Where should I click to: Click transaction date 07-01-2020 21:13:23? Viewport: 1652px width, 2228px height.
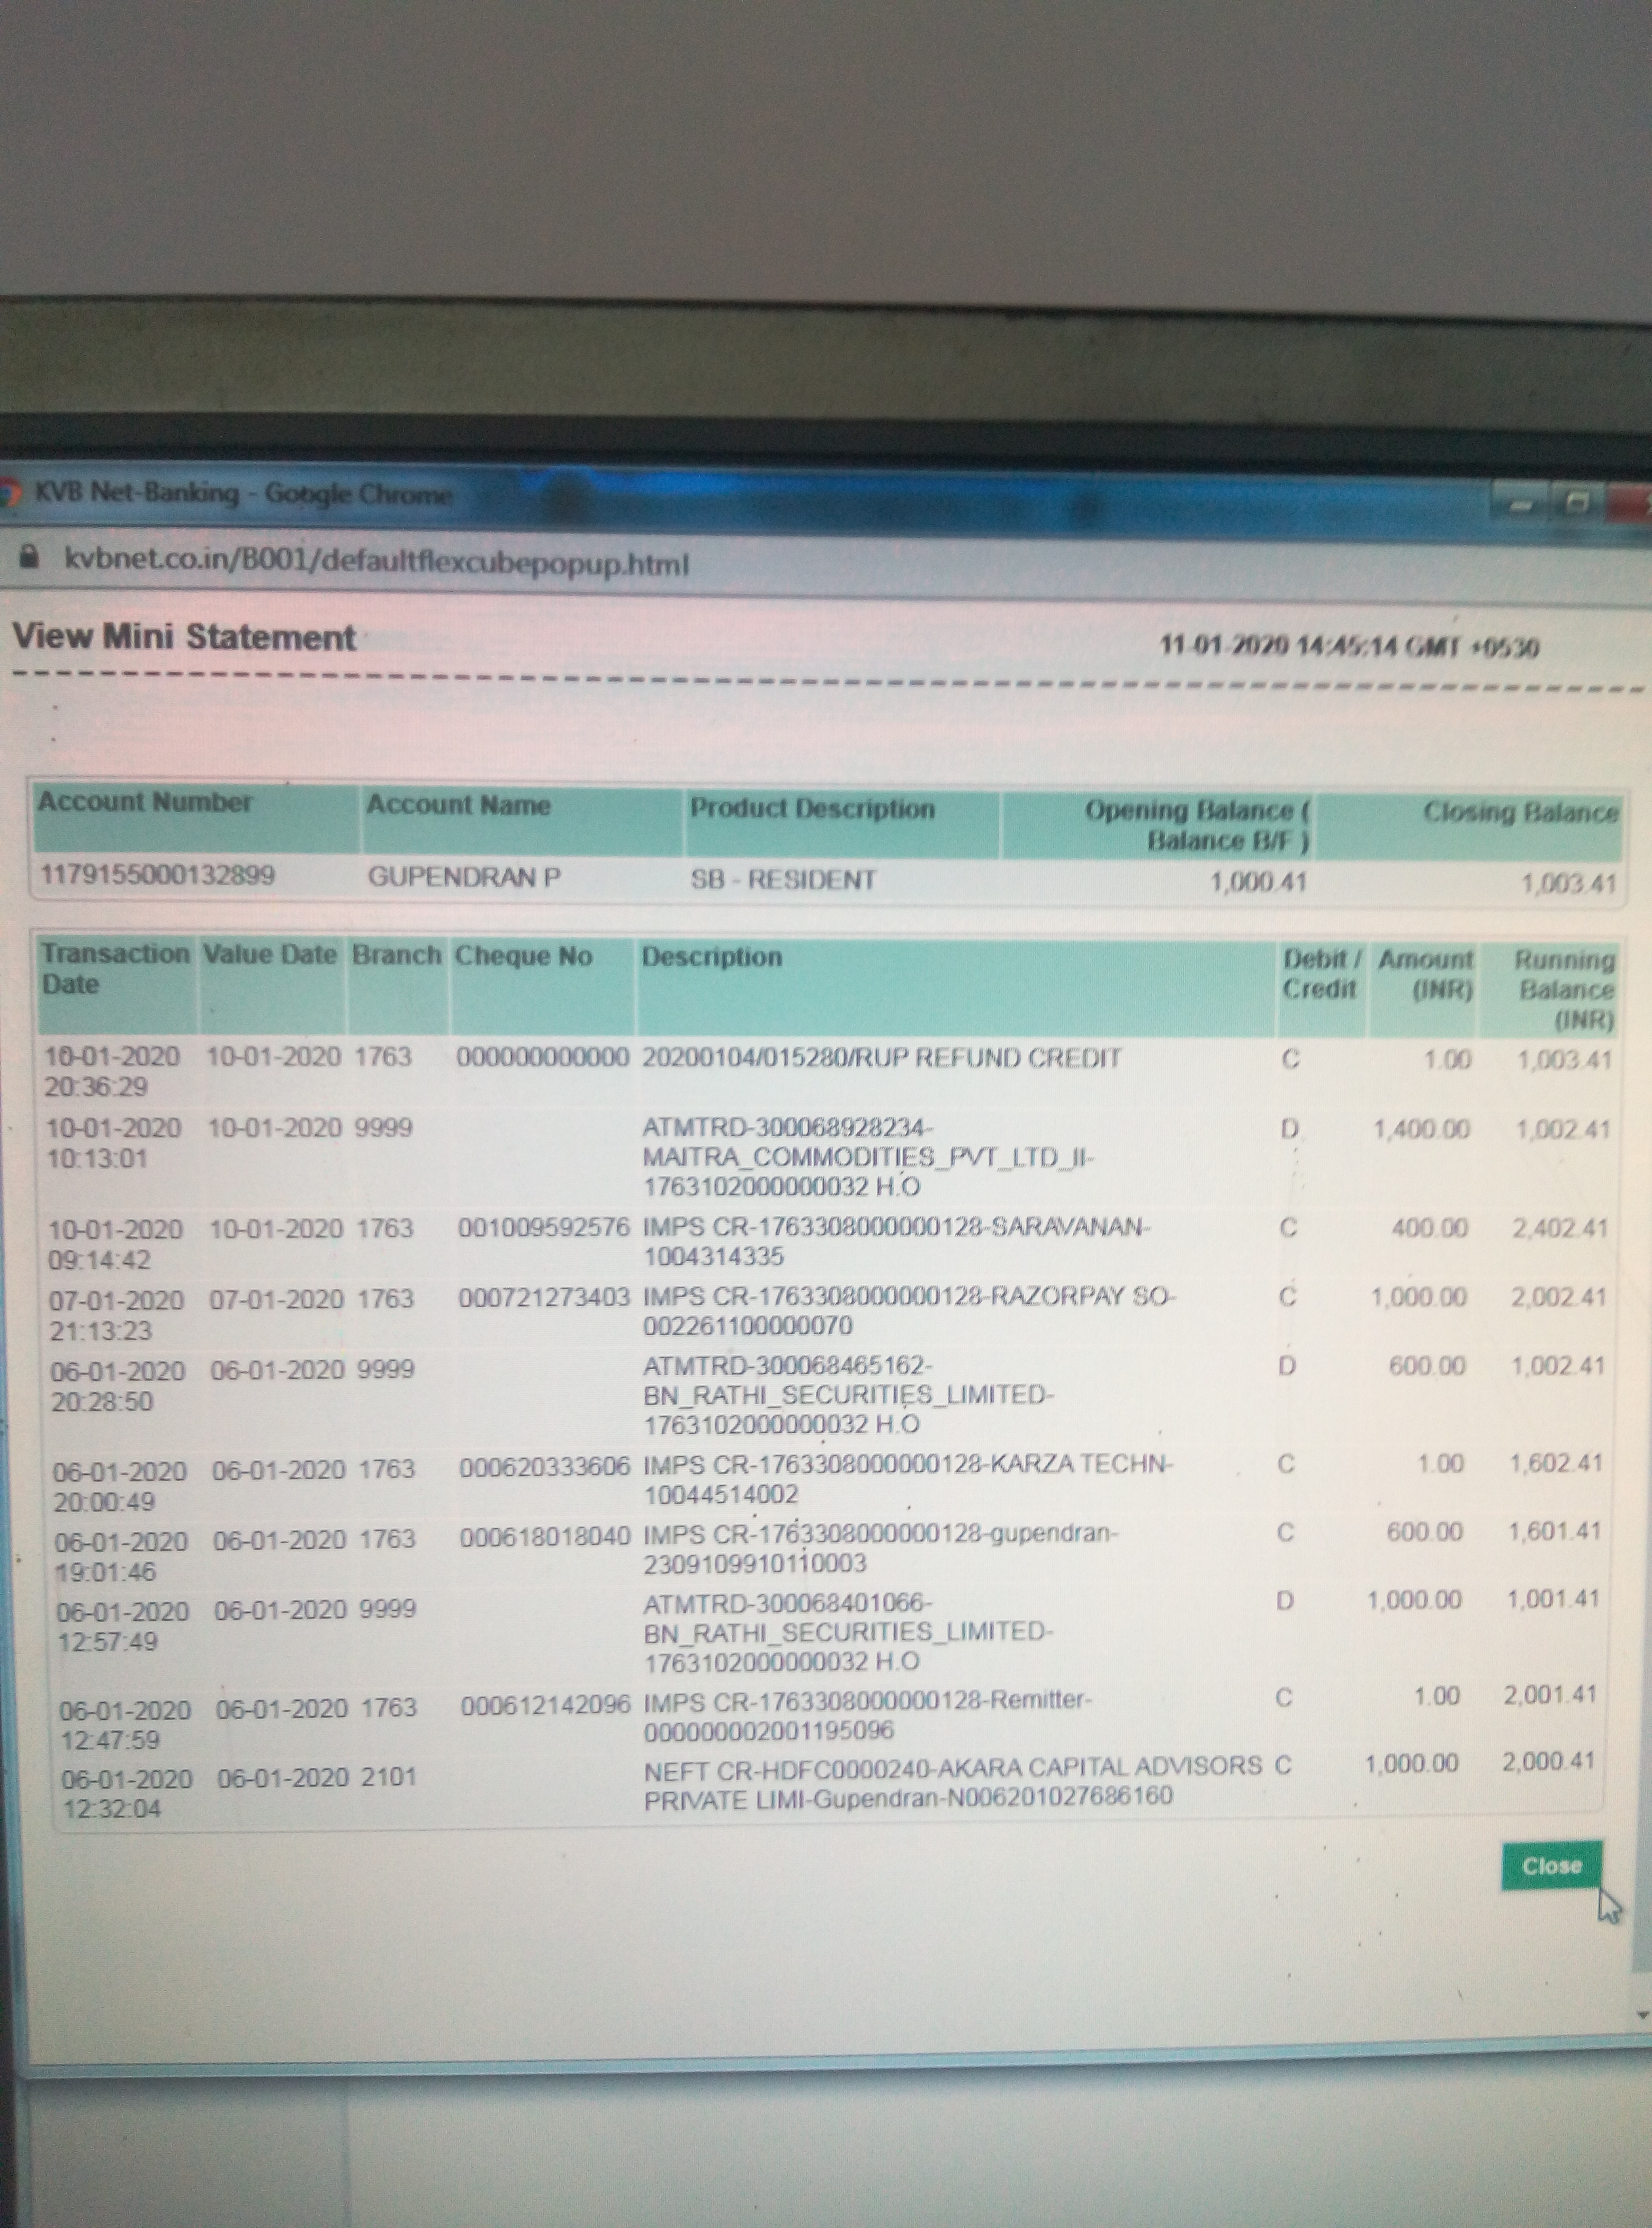pos(116,1315)
